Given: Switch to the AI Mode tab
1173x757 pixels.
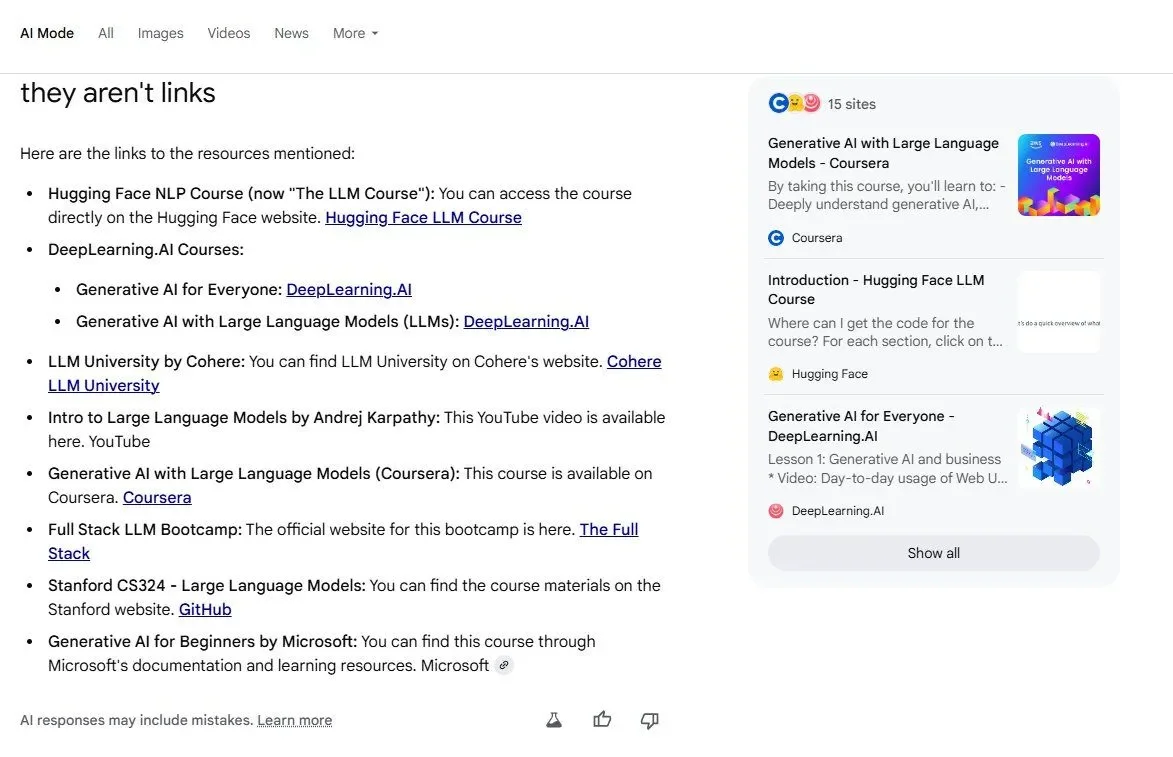Looking at the screenshot, I should [x=47, y=33].
